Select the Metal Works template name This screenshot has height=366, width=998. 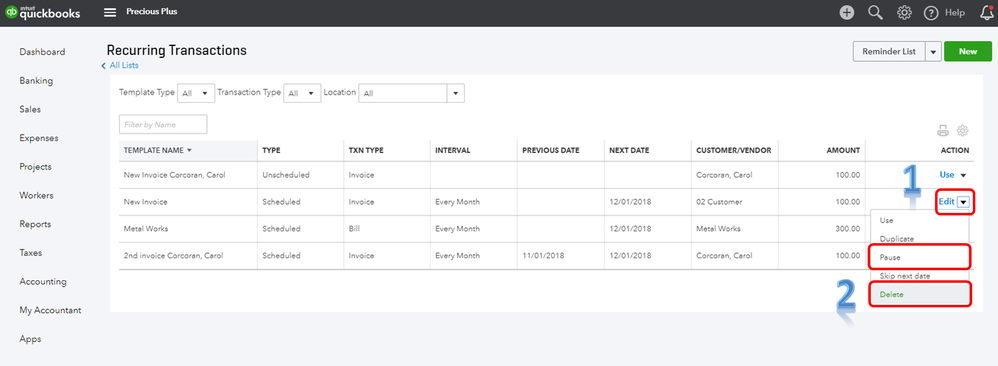(146, 229)
